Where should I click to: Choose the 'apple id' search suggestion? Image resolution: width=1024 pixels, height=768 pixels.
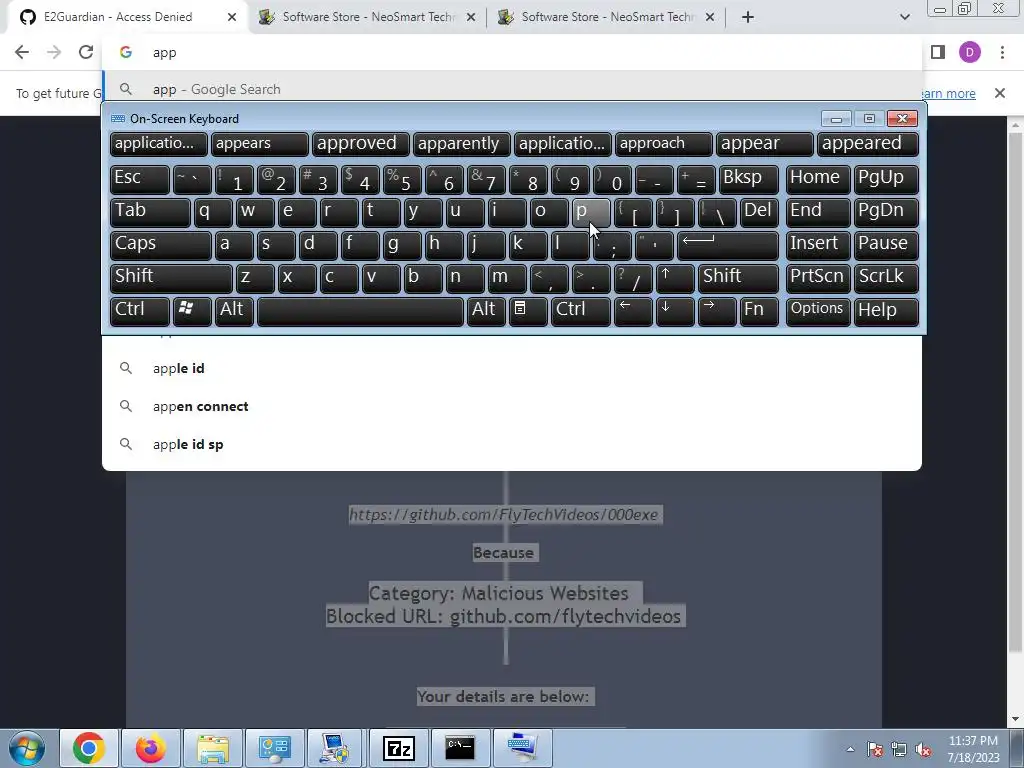(x=512, y=368)
